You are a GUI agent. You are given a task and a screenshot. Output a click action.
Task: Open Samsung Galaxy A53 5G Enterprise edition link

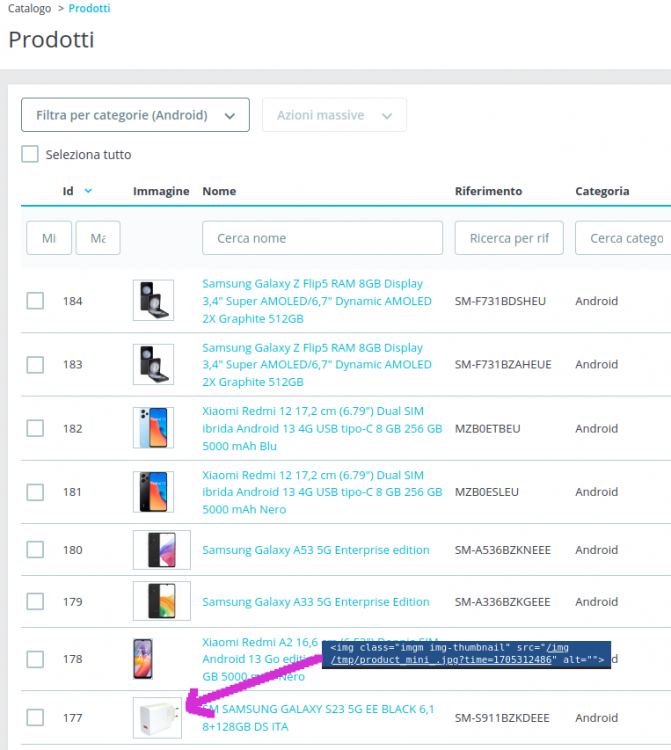[x=316, y=550]
